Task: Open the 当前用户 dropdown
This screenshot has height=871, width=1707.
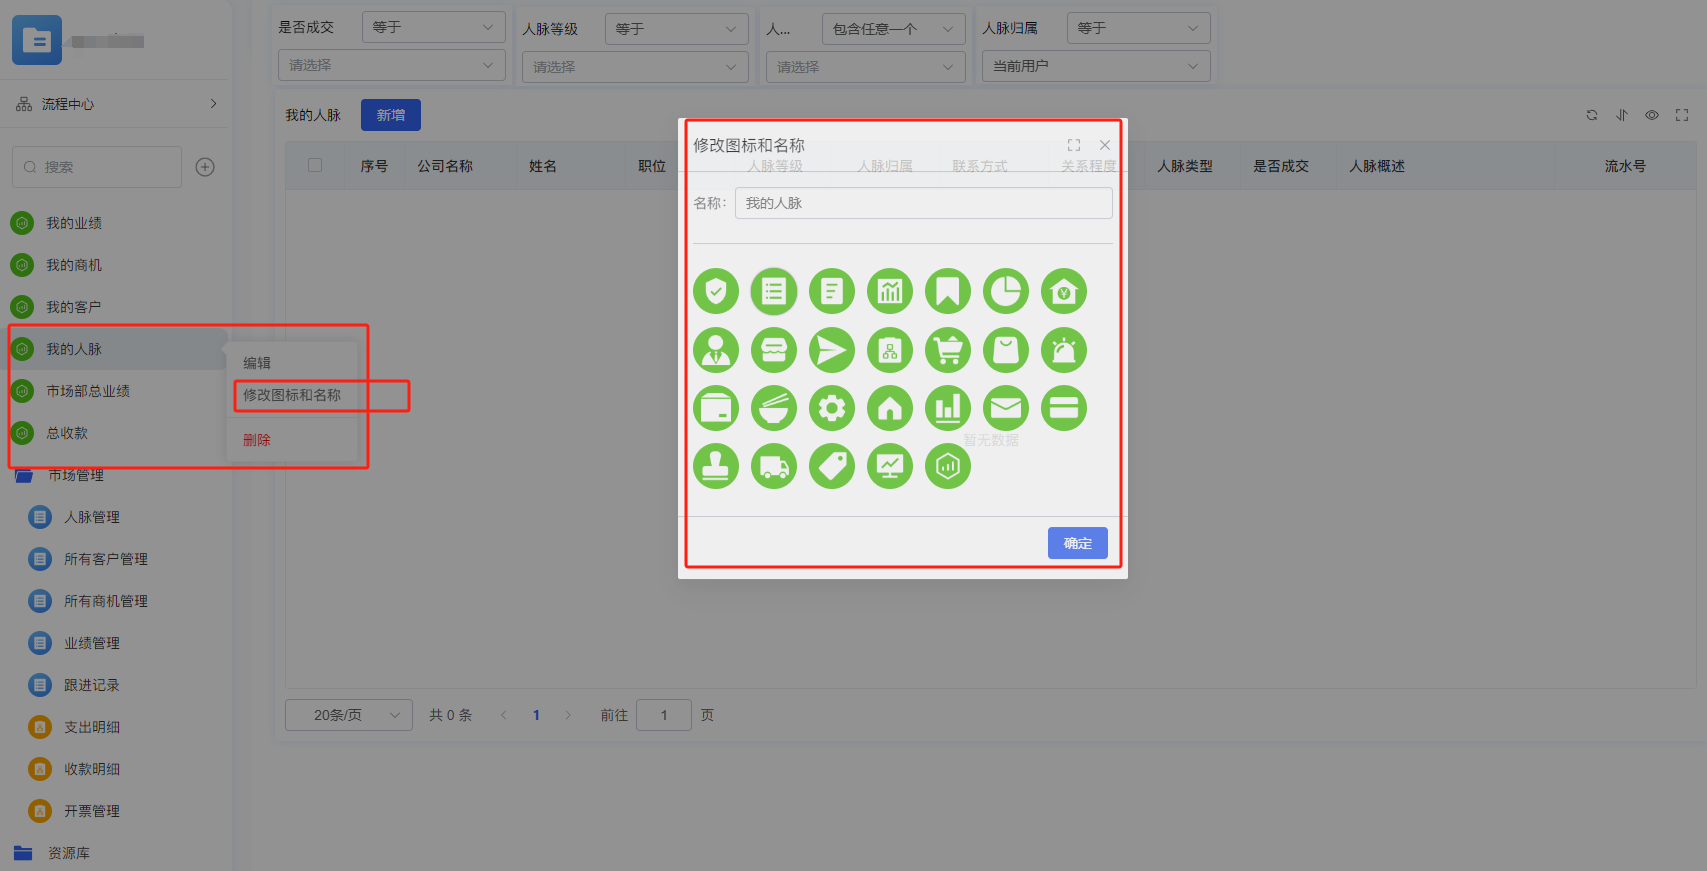Action: (x=1095, y=66)
